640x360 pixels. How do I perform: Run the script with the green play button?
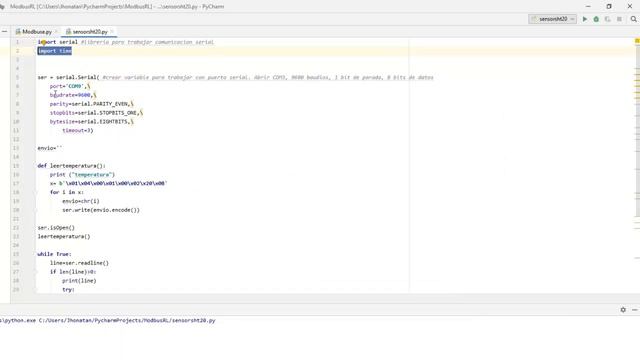(584, 19)
